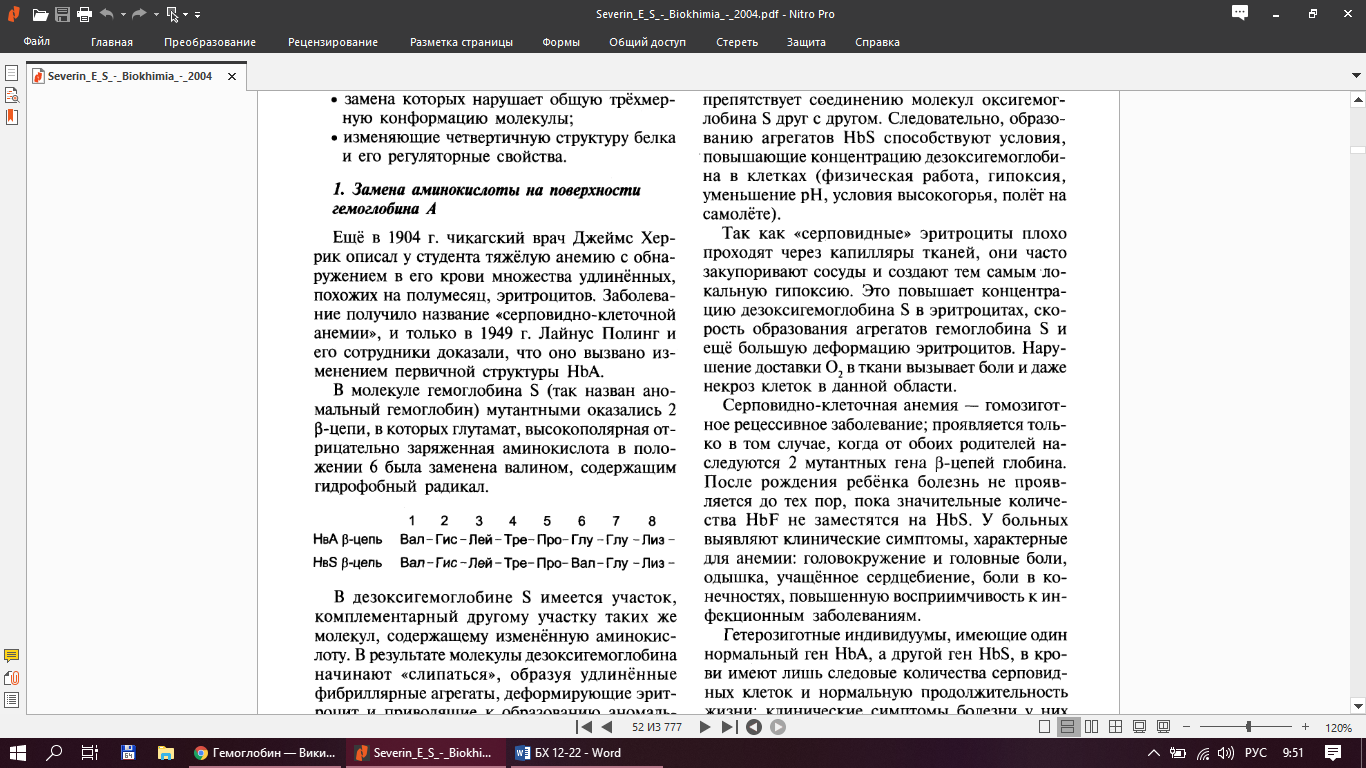This screenshot has width=1366, height=768.
Task: Go back to the previous view
Action: pos(754,727)
